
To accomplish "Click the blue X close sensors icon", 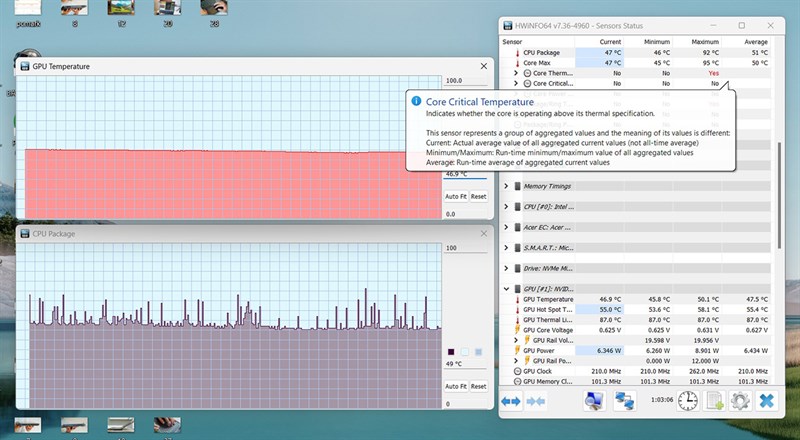I will [x=766, y=400].
